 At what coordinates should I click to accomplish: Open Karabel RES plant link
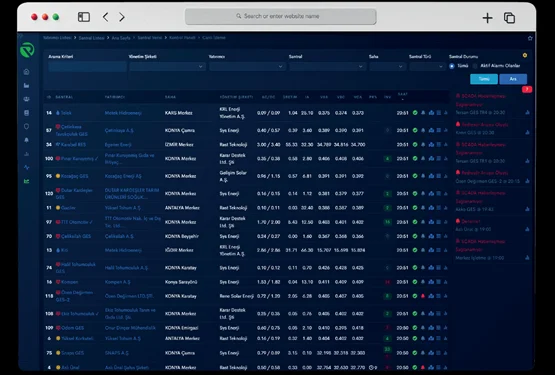[x=73, y=144]
